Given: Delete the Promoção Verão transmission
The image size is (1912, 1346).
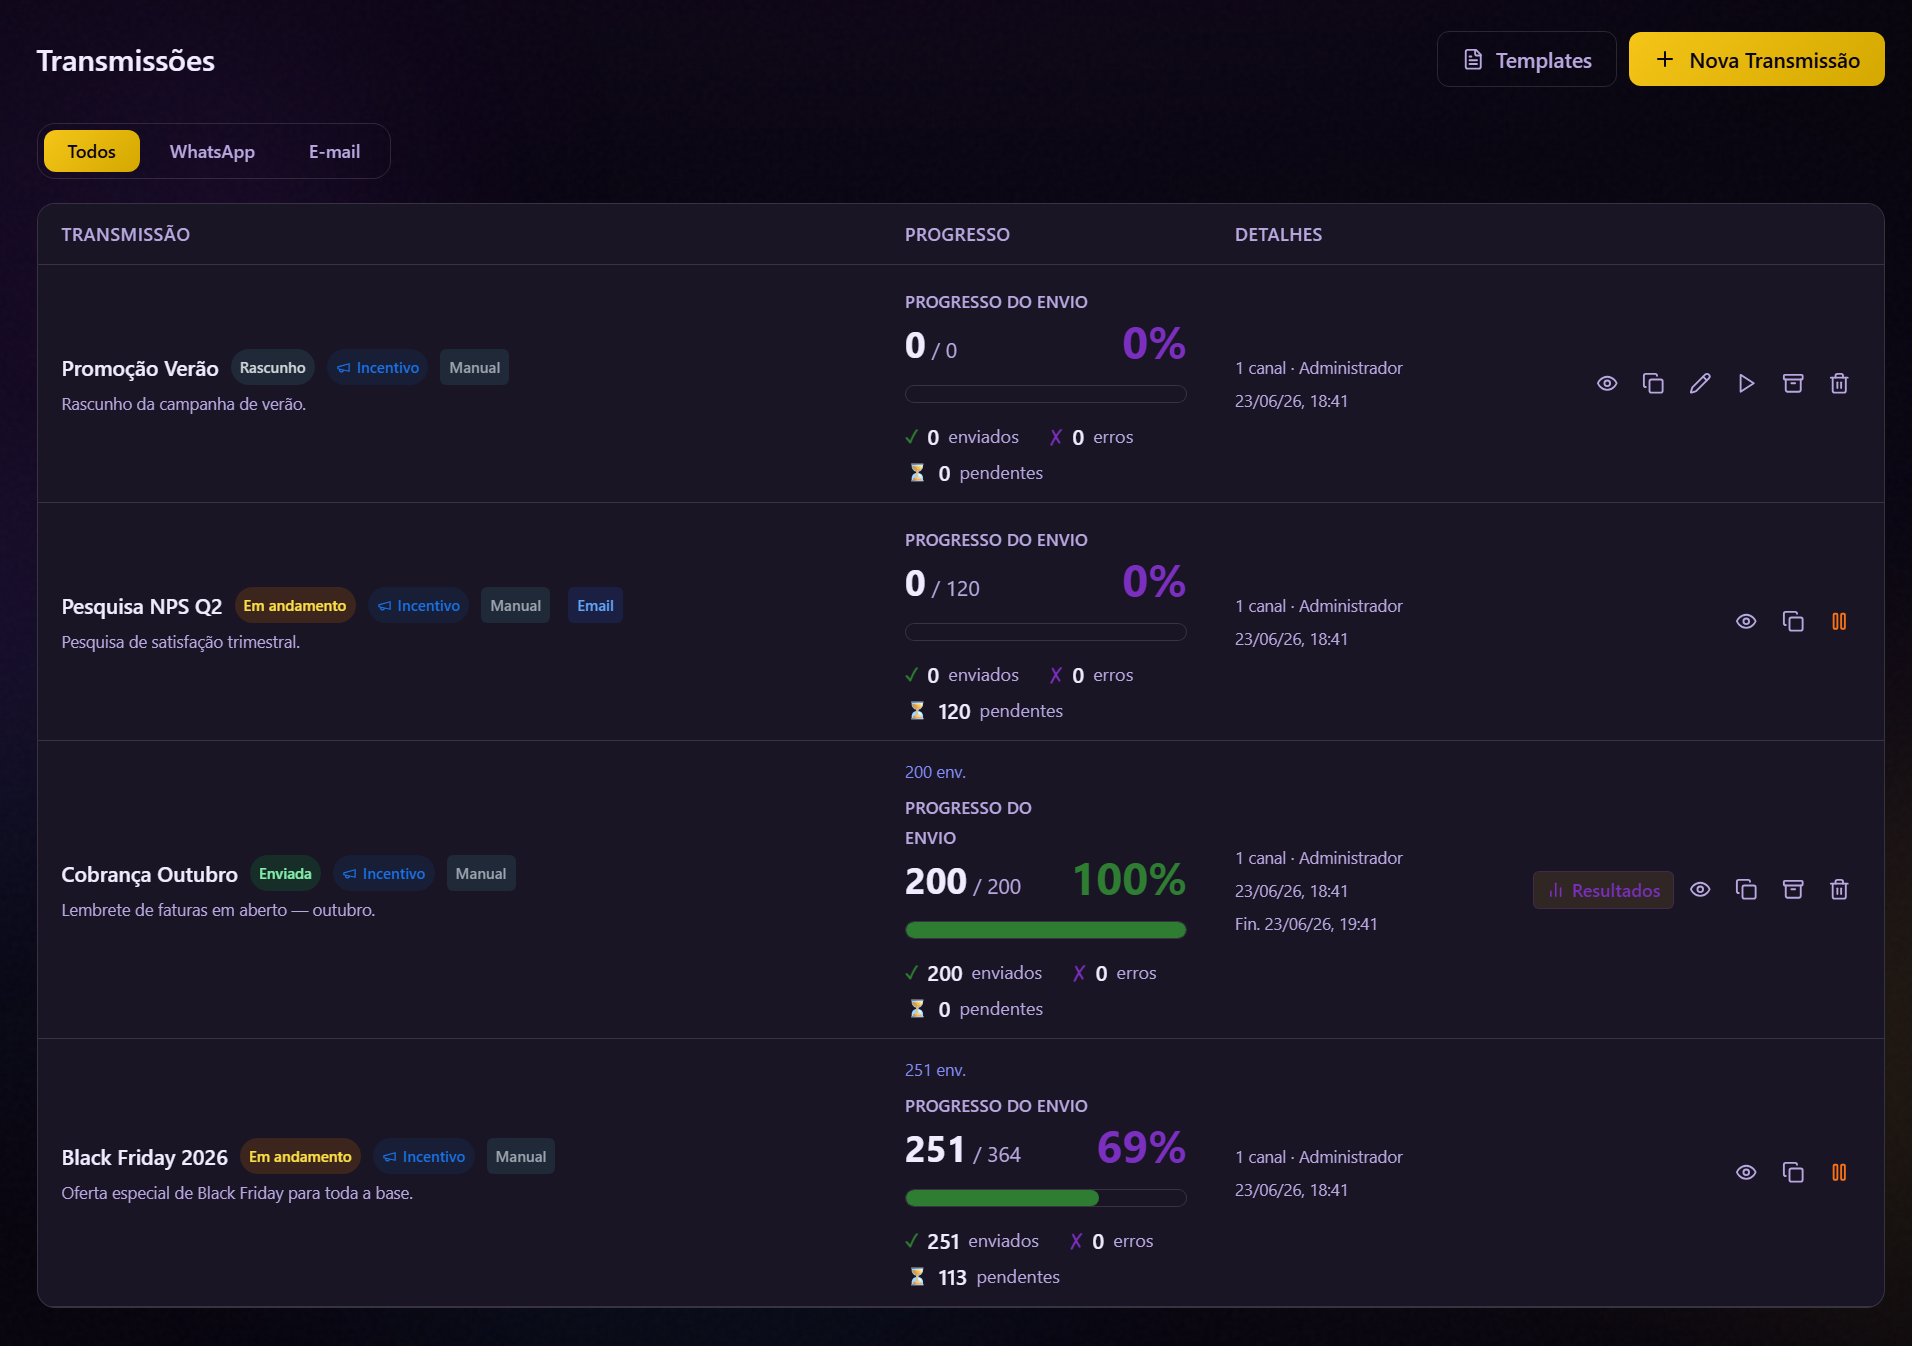Looking at the screenshot, I should pos(1839,384).
